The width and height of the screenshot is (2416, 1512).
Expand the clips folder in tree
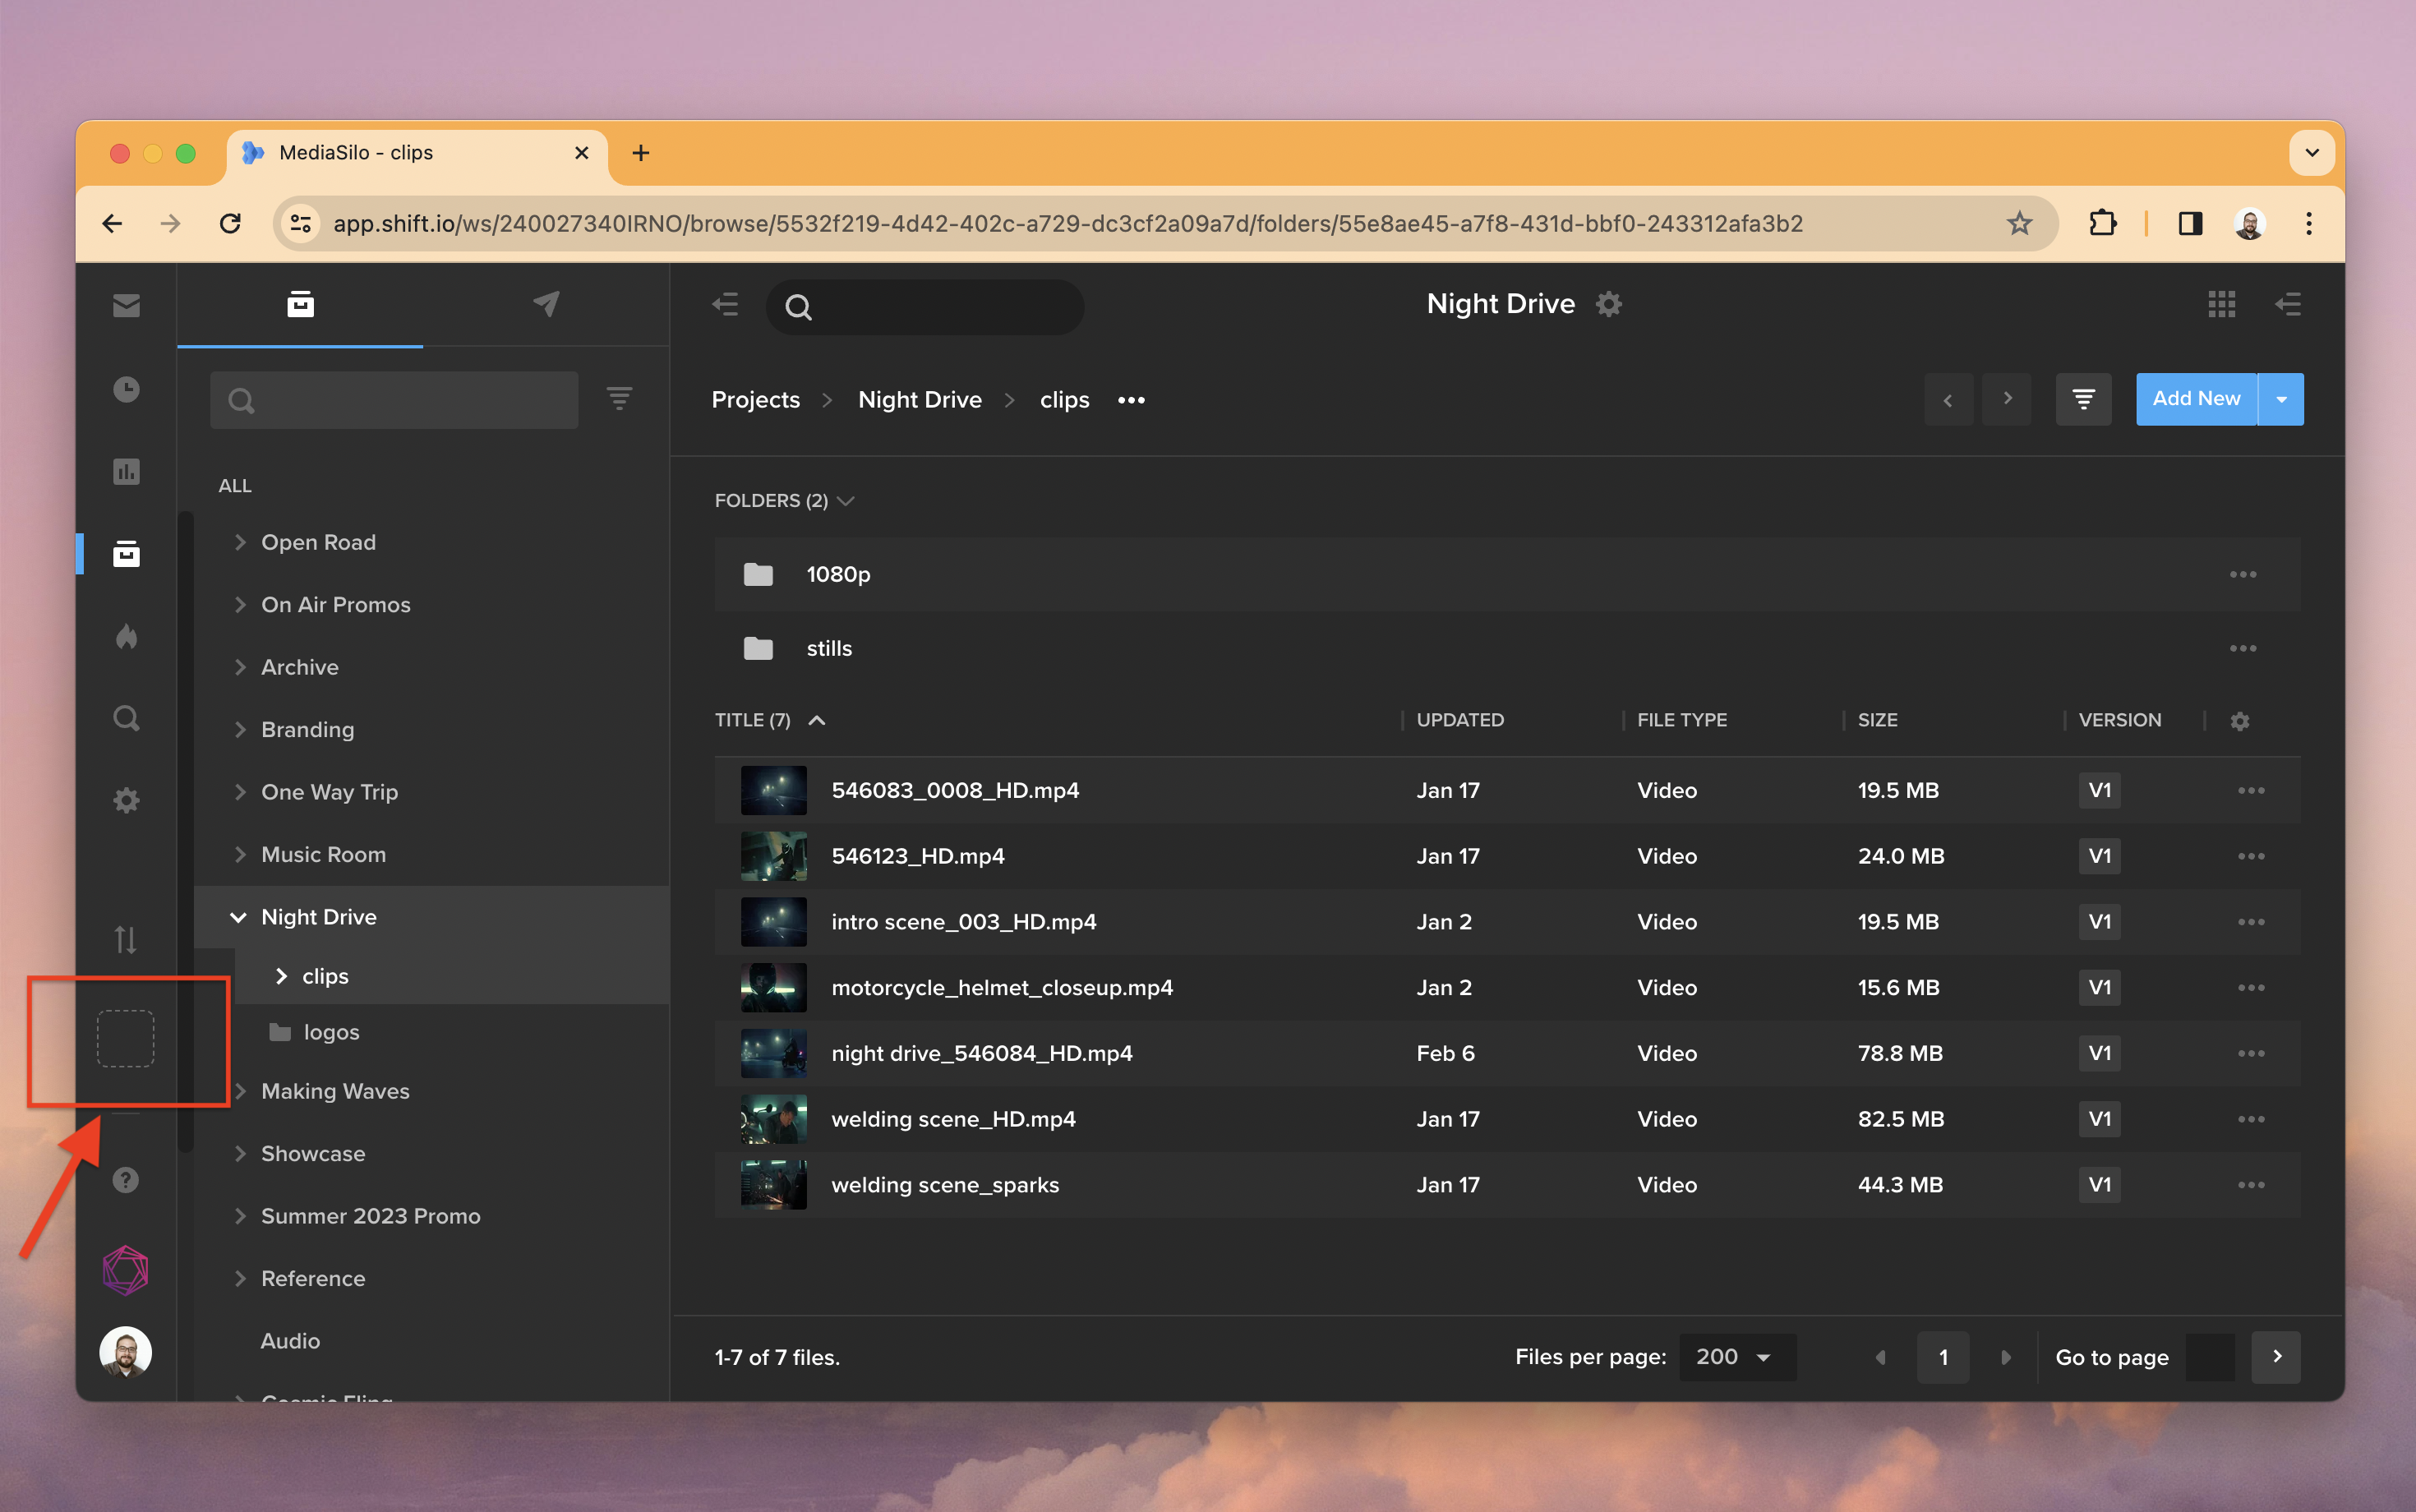(281, 976)
